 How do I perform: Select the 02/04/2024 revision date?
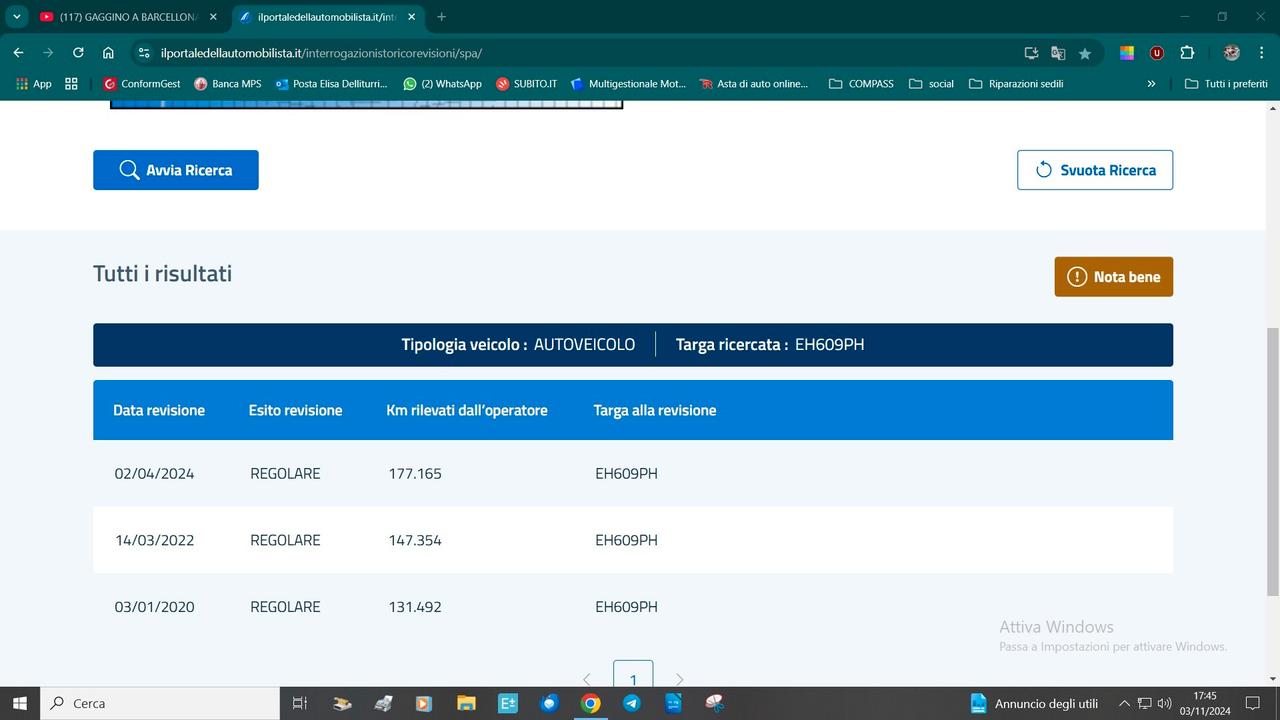coord(154,474)
